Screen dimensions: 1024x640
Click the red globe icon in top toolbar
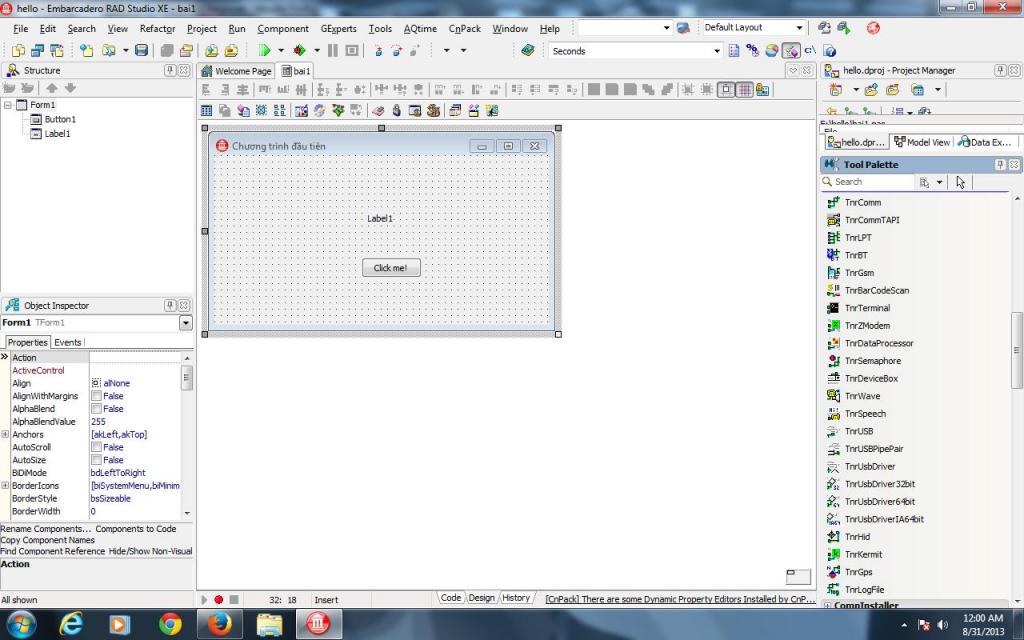click(x=873, y=27)
